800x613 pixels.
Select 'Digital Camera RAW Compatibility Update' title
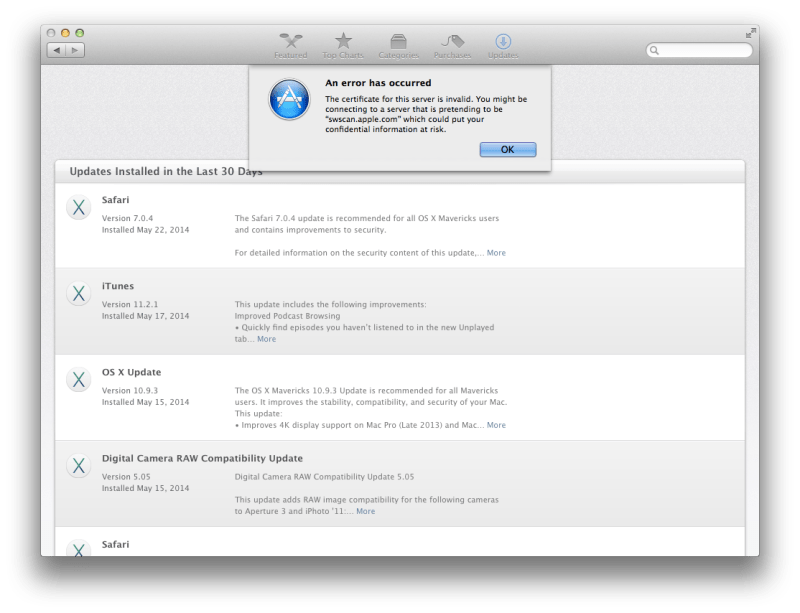(x=202, y=458)
